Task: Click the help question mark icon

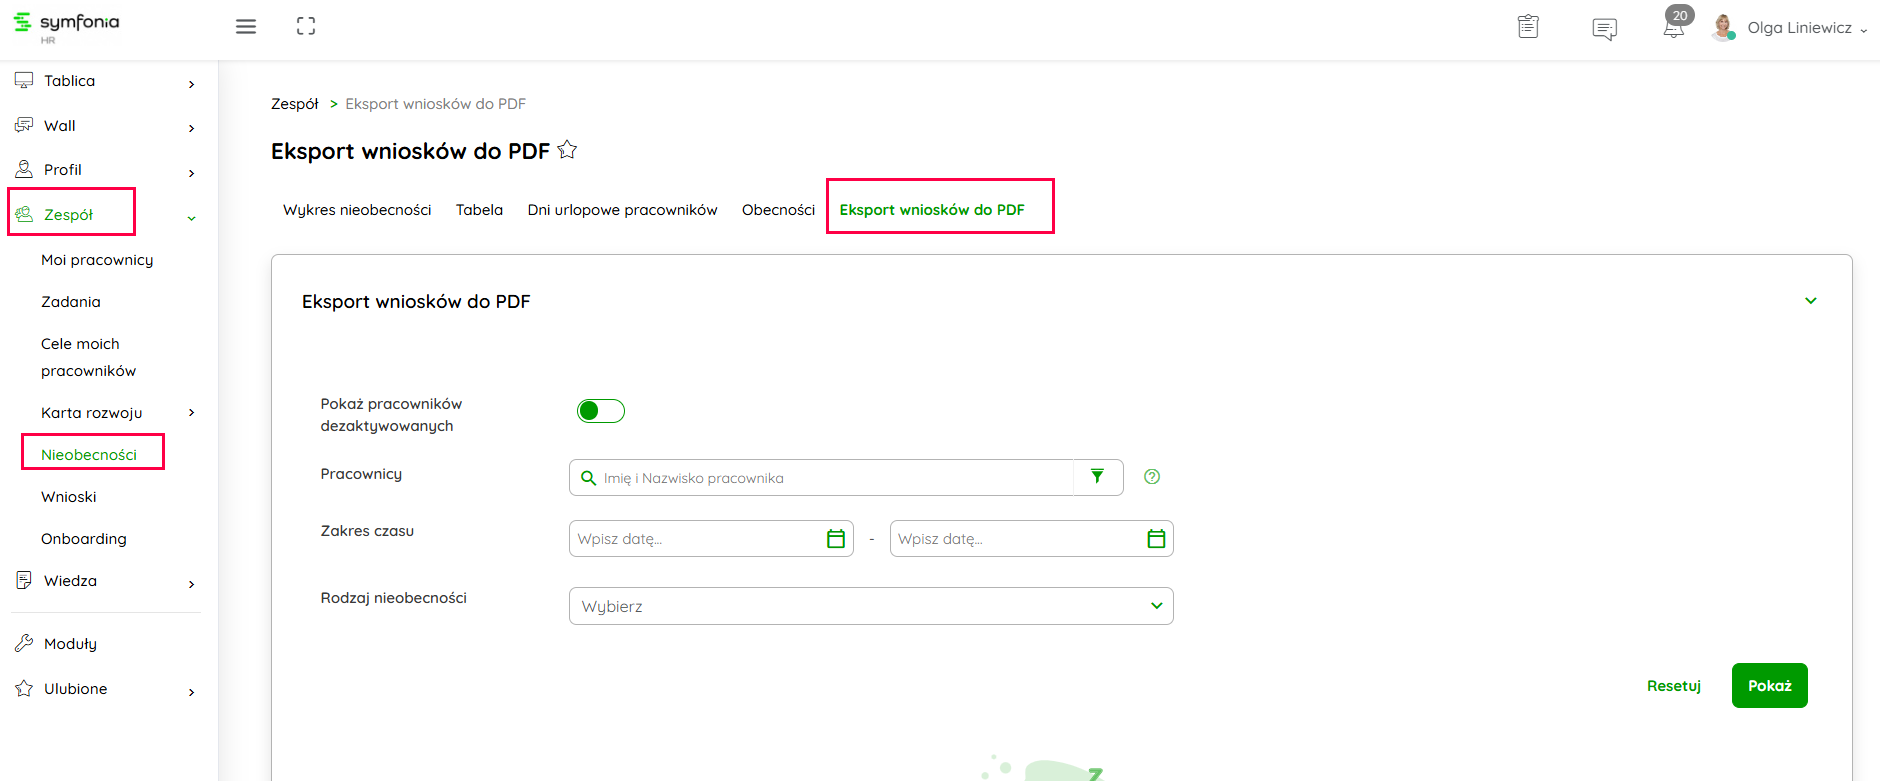Action: [1152, 477]
